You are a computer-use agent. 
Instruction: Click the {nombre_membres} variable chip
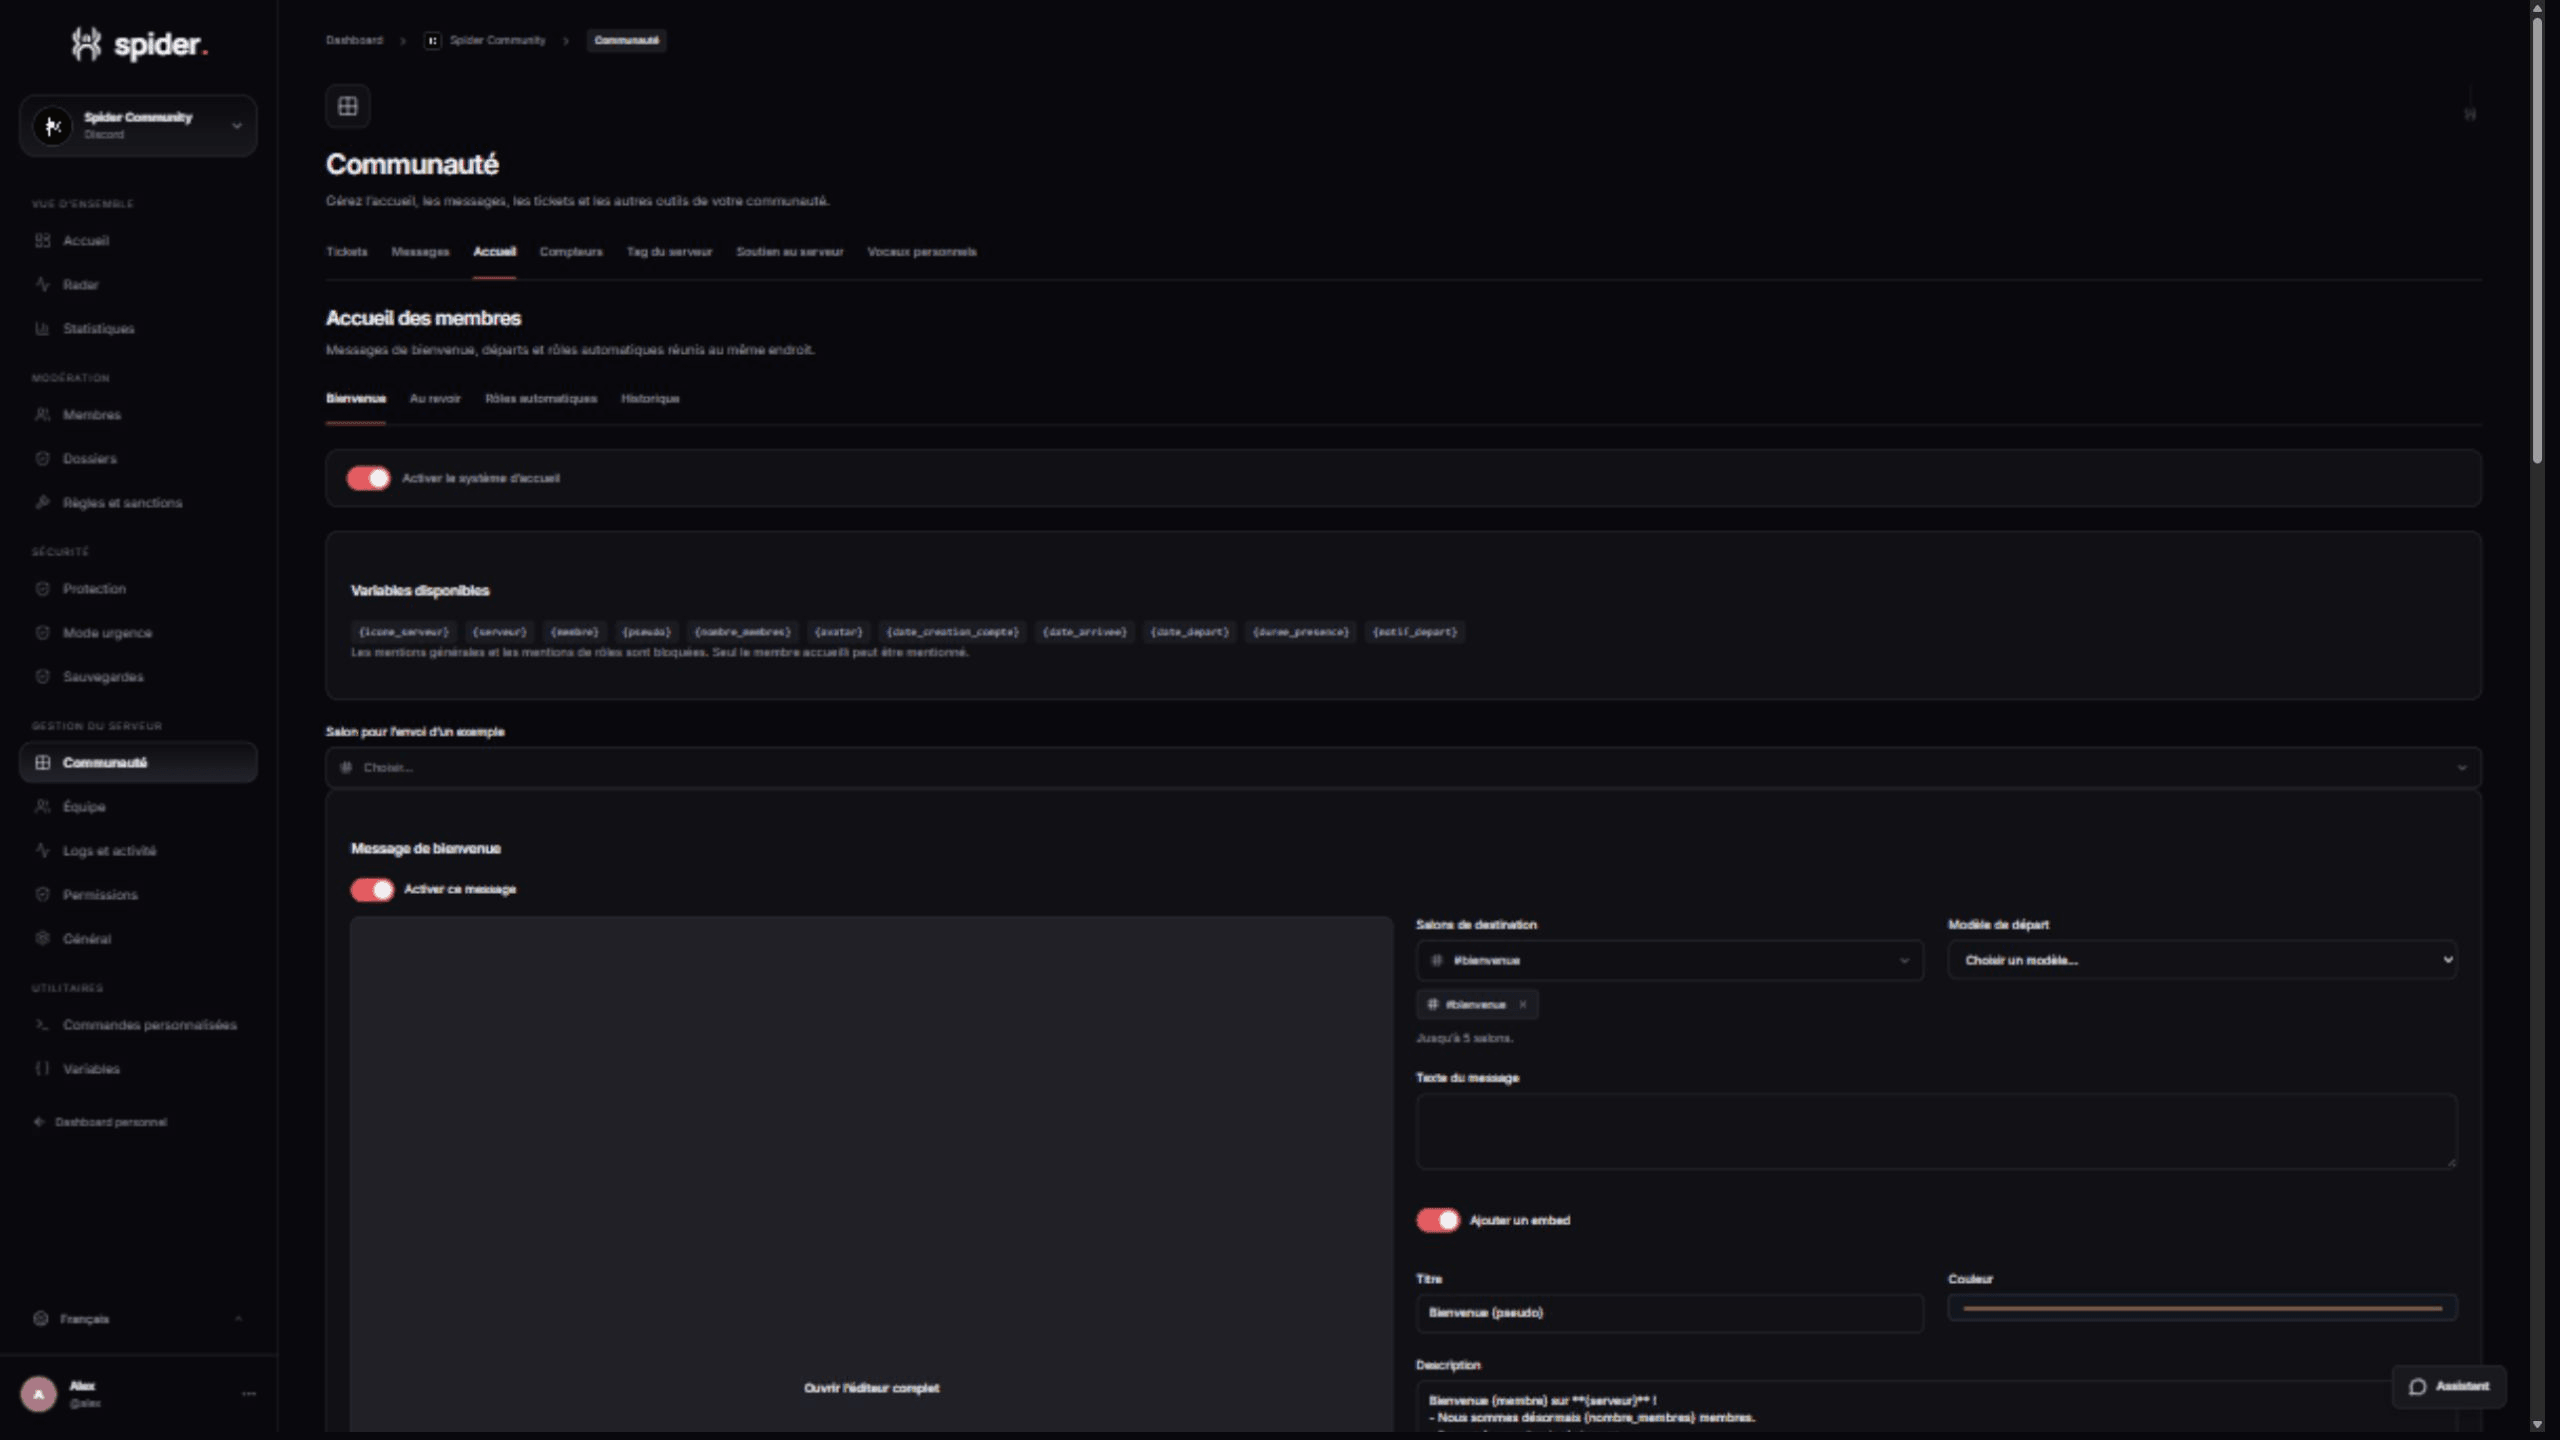[742, 632]
